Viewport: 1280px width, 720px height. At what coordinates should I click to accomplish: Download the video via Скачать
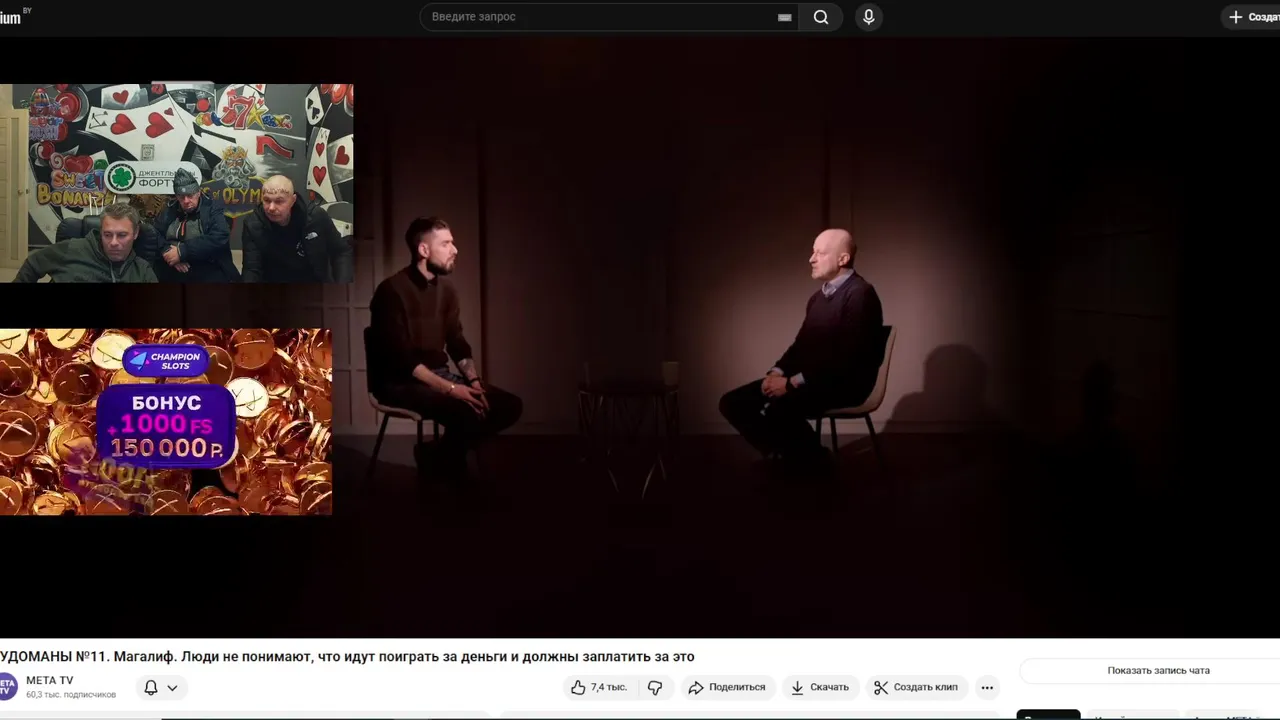pyautogui.click(x=820, y=687)
